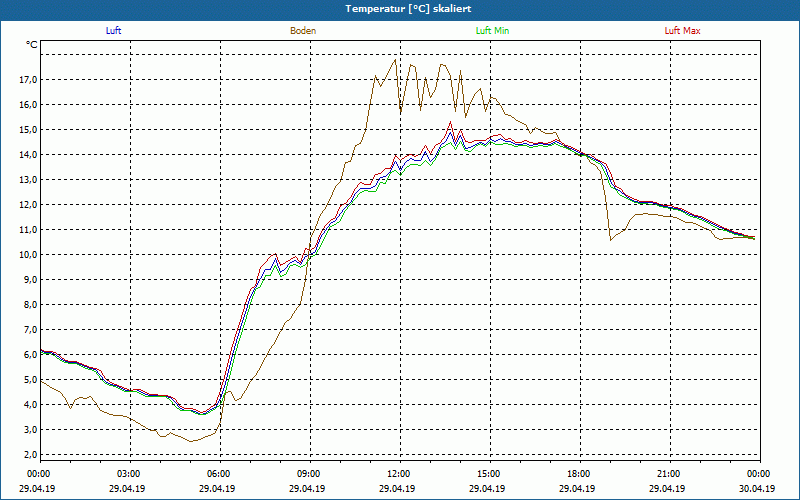Click the 6,0 y-axis value
800x500 pixels.
pyautogui.click(x=31, y=355)
